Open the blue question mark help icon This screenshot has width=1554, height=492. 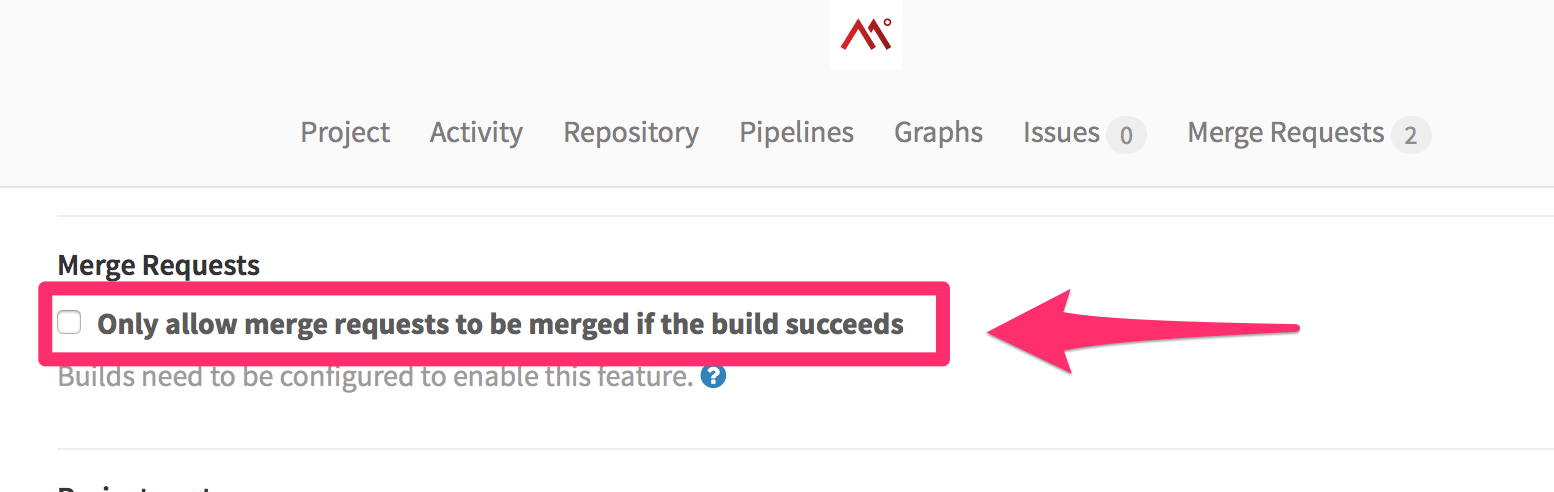(713, 377)
